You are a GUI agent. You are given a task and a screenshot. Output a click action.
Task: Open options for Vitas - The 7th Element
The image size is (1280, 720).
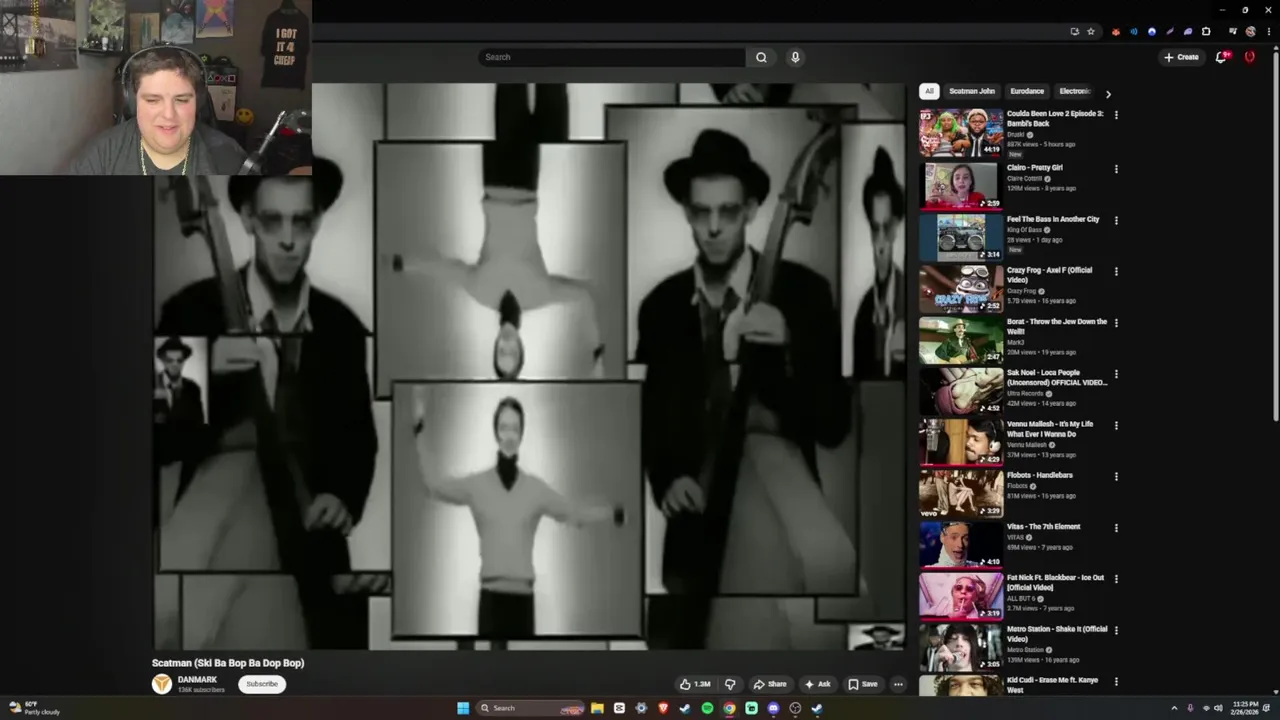point(1116,528)
